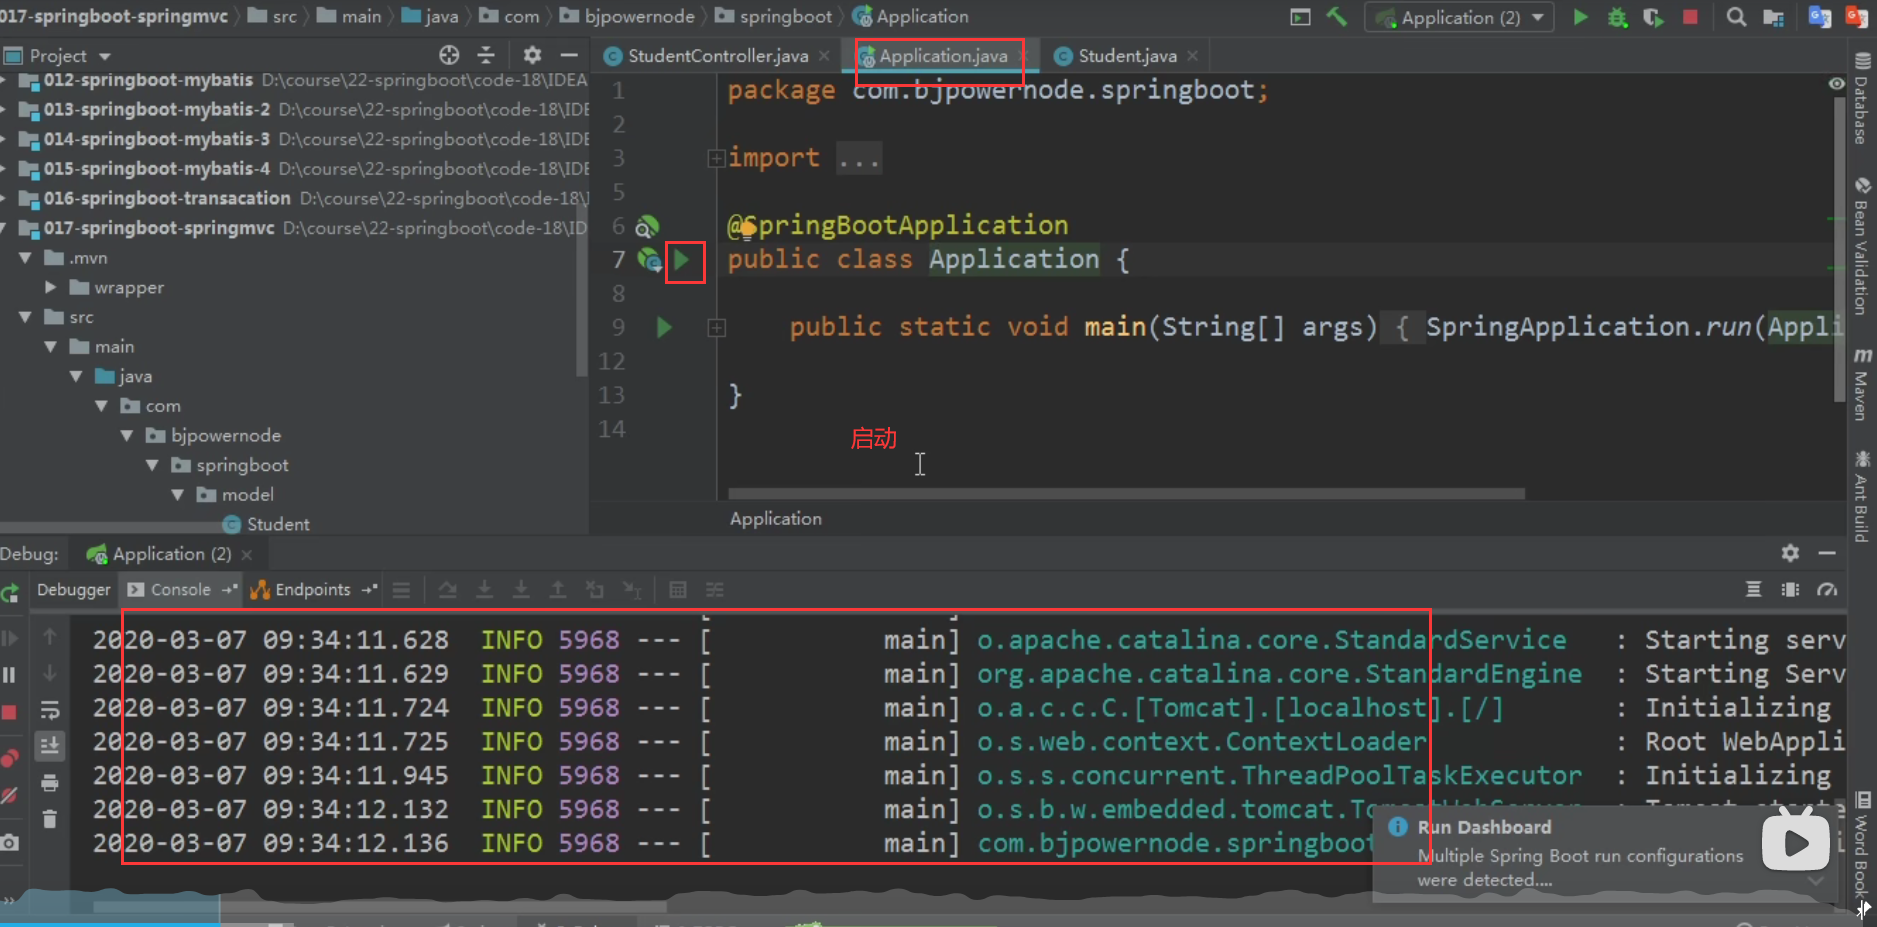Switch to Student.java tab
Viewport: 1877px width, 927px height.
(1126, 56)
